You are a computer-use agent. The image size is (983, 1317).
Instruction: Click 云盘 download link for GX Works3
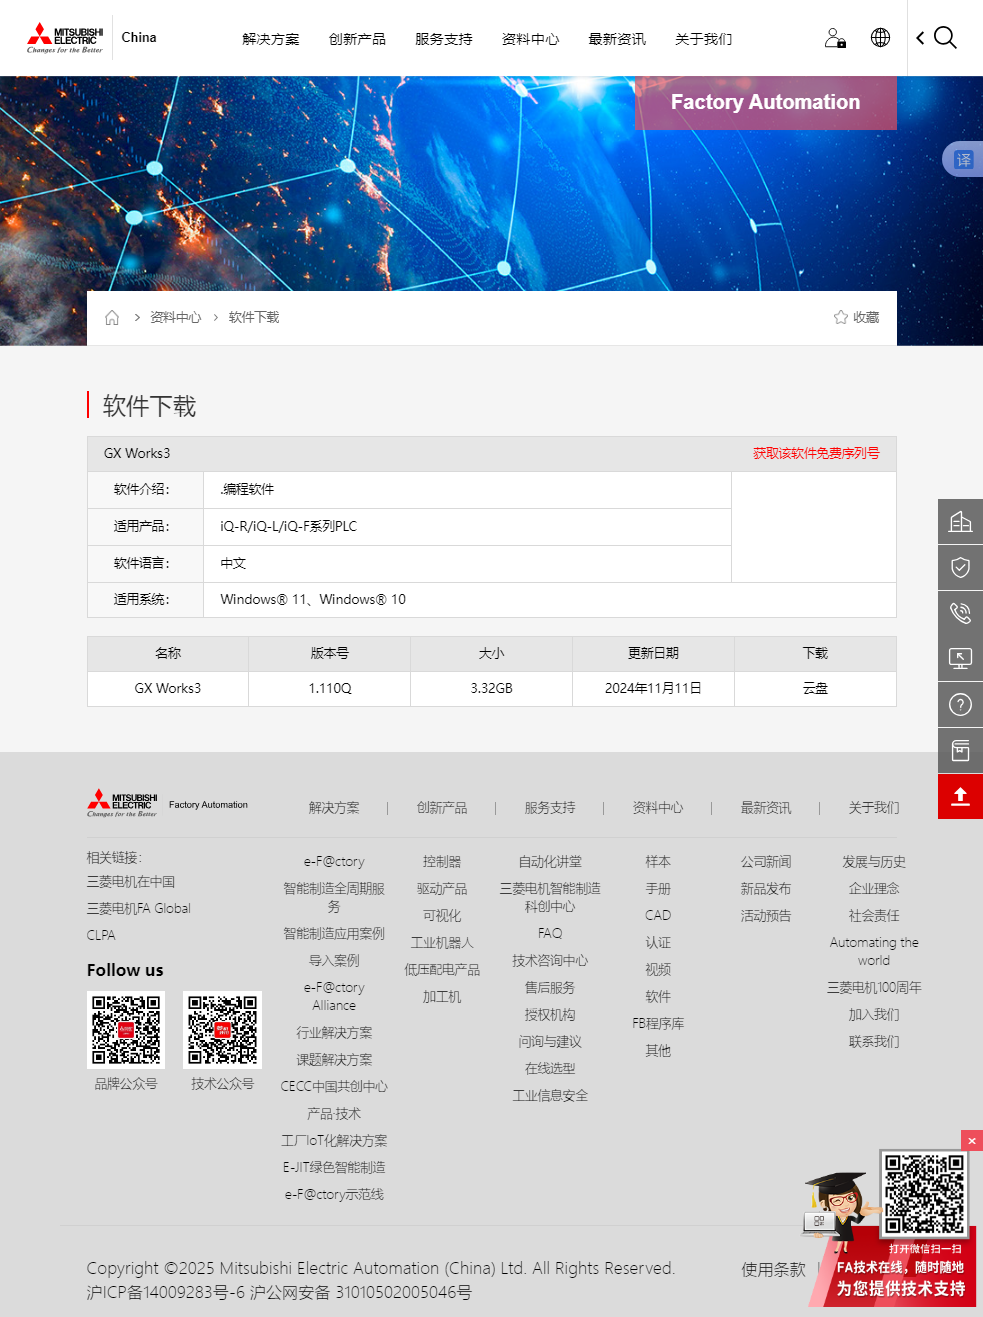point(815,689)
